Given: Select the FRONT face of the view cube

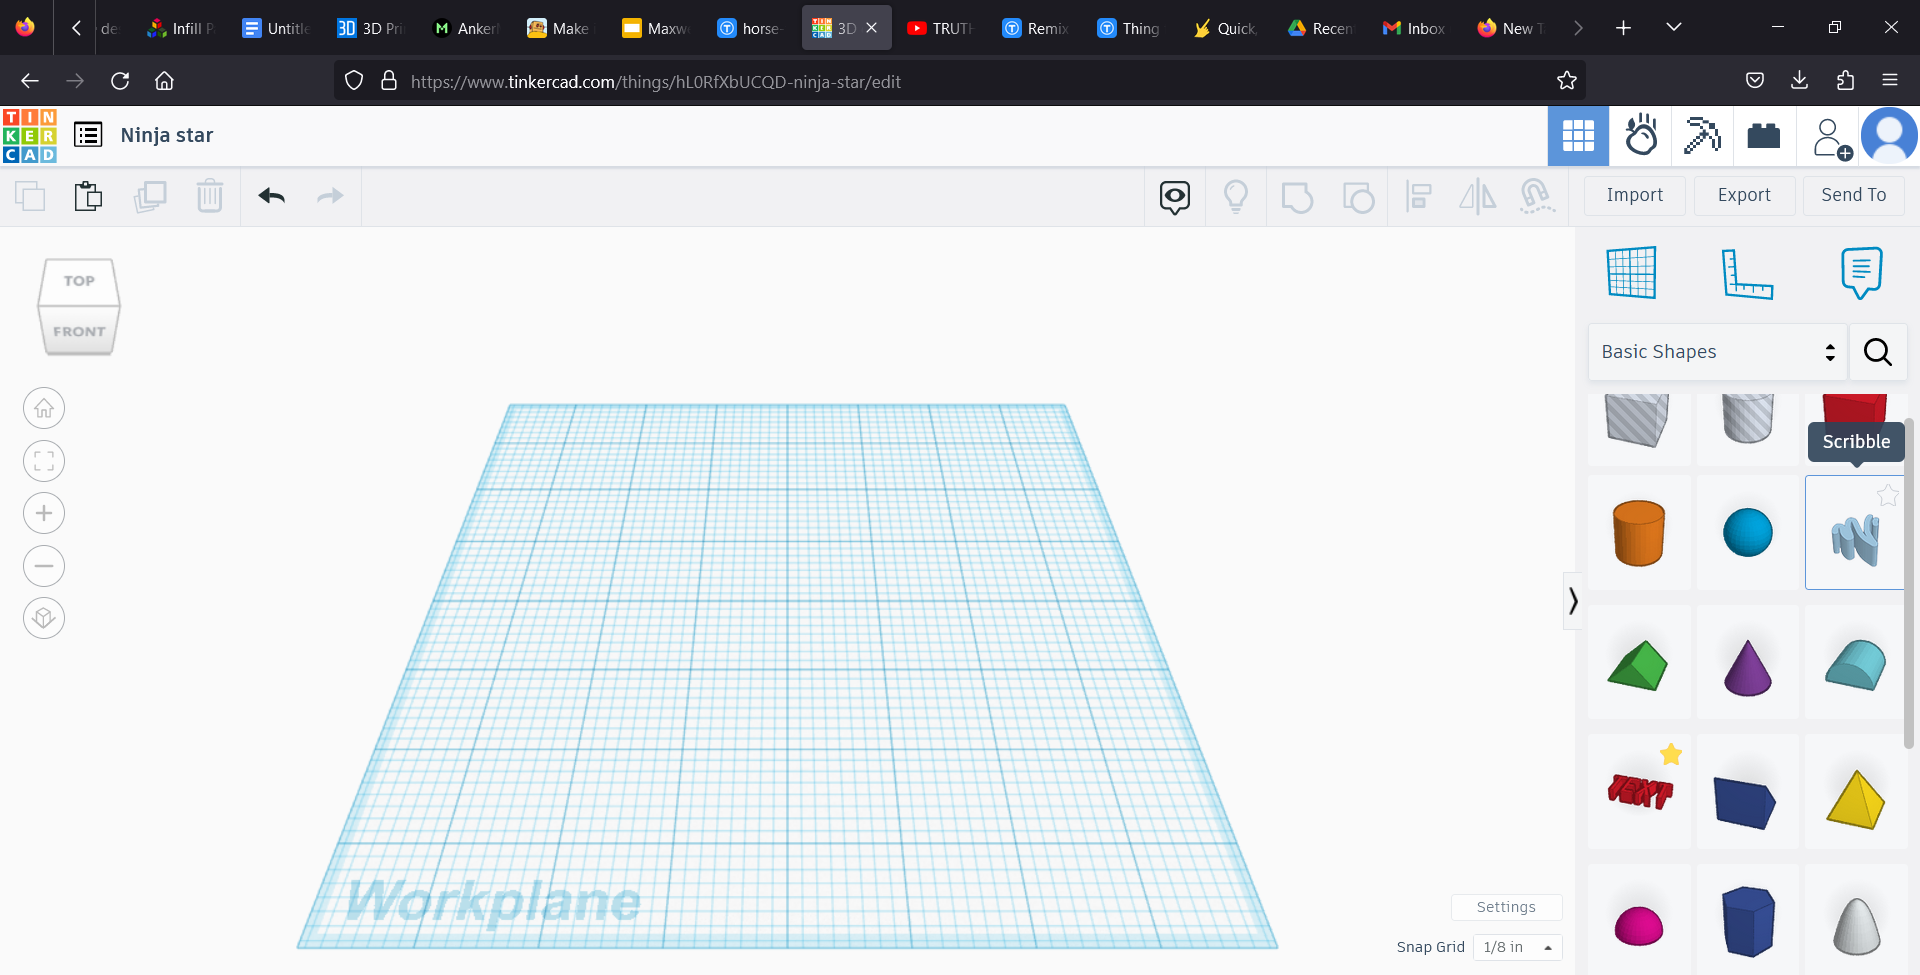Looking at the screenshot, I should 79,331.
